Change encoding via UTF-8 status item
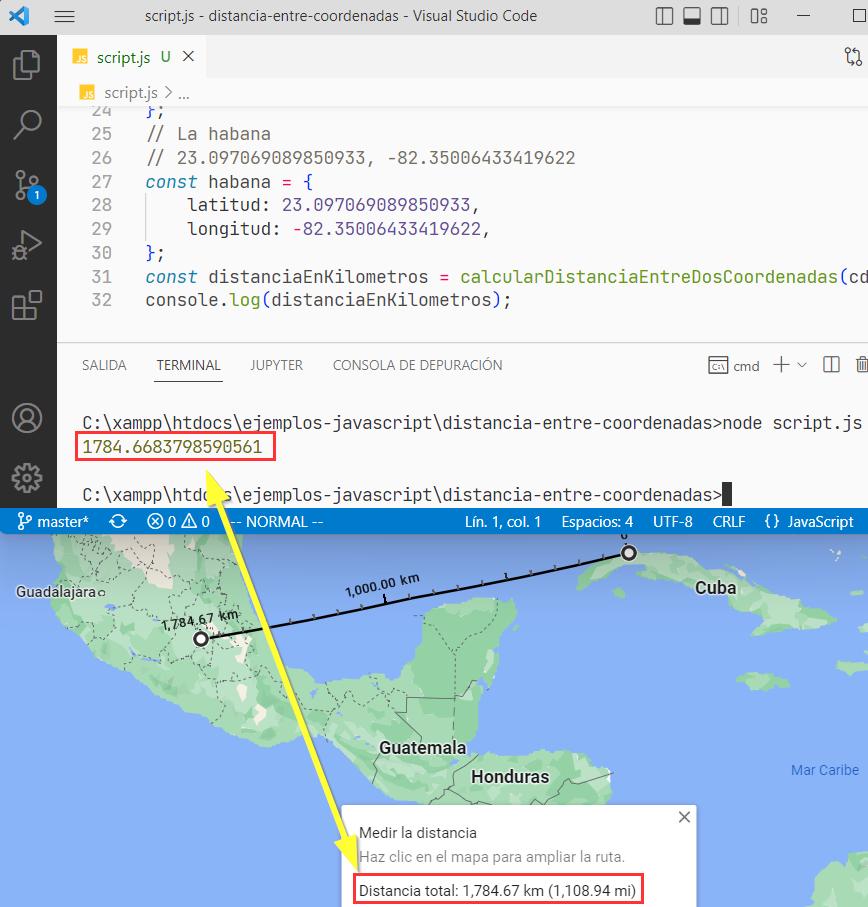868x907 pixels. click(x=673, y=522)
